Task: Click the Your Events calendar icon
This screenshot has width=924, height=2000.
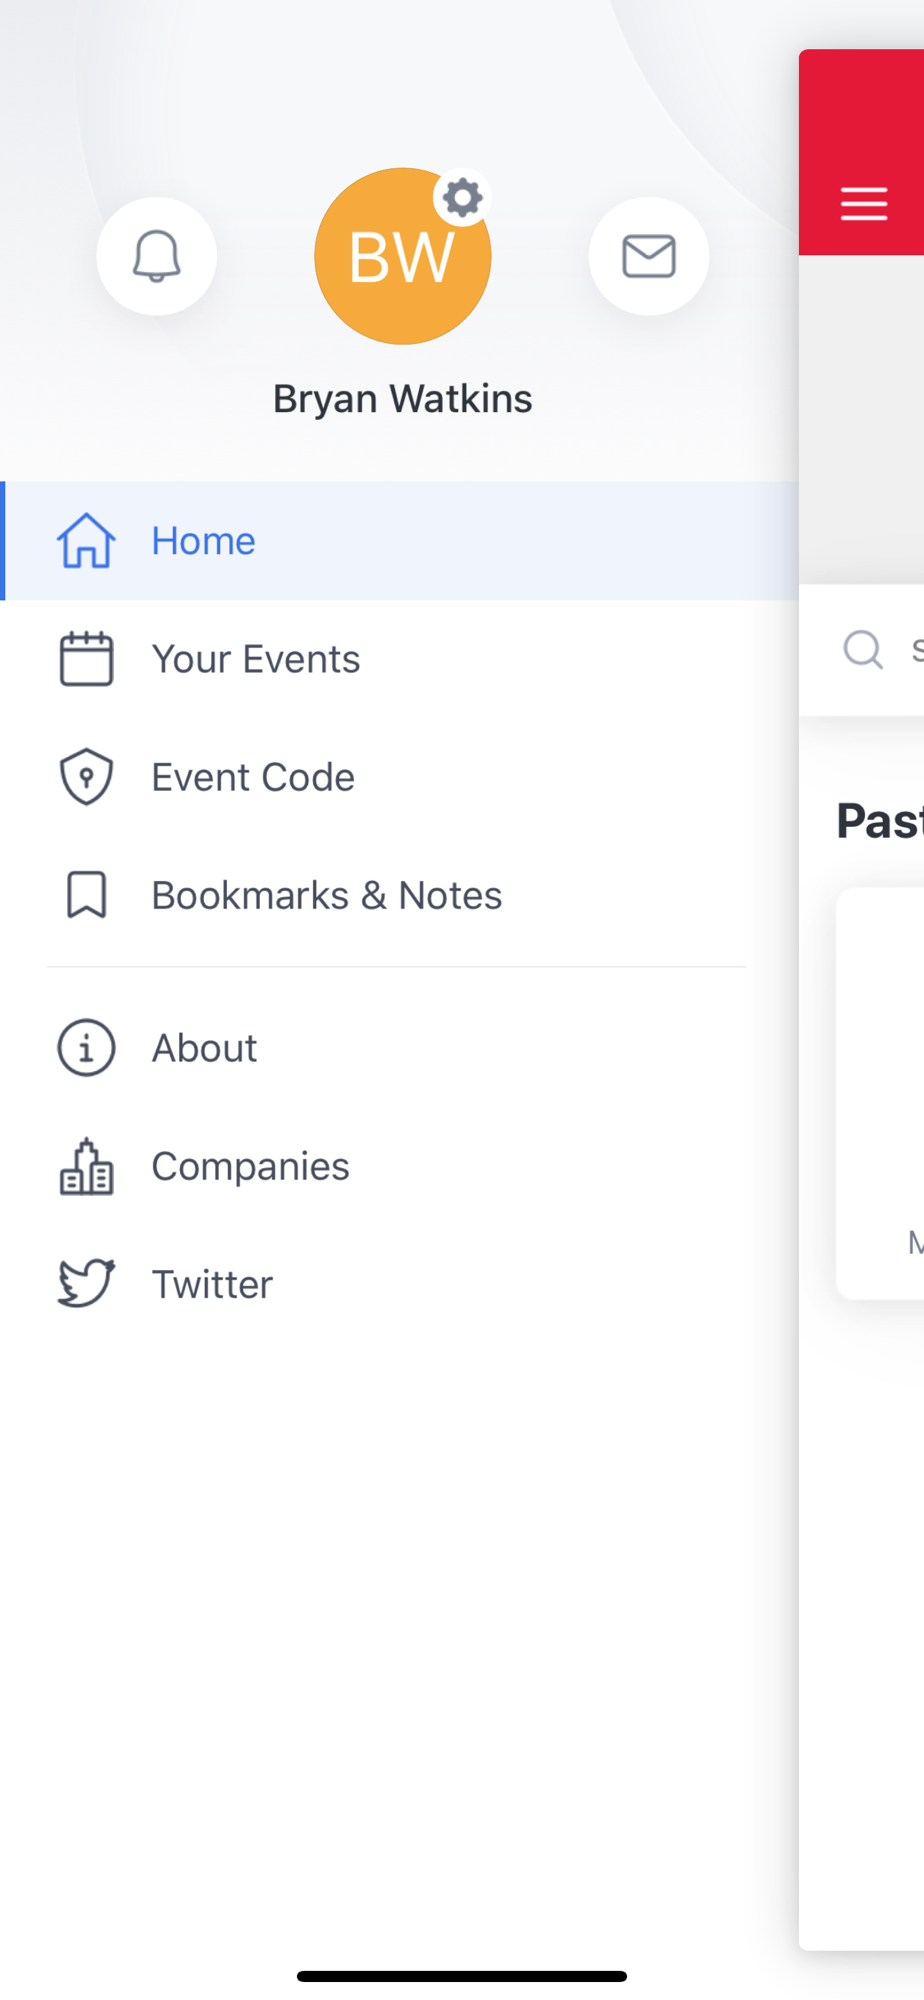Action: 86,659
